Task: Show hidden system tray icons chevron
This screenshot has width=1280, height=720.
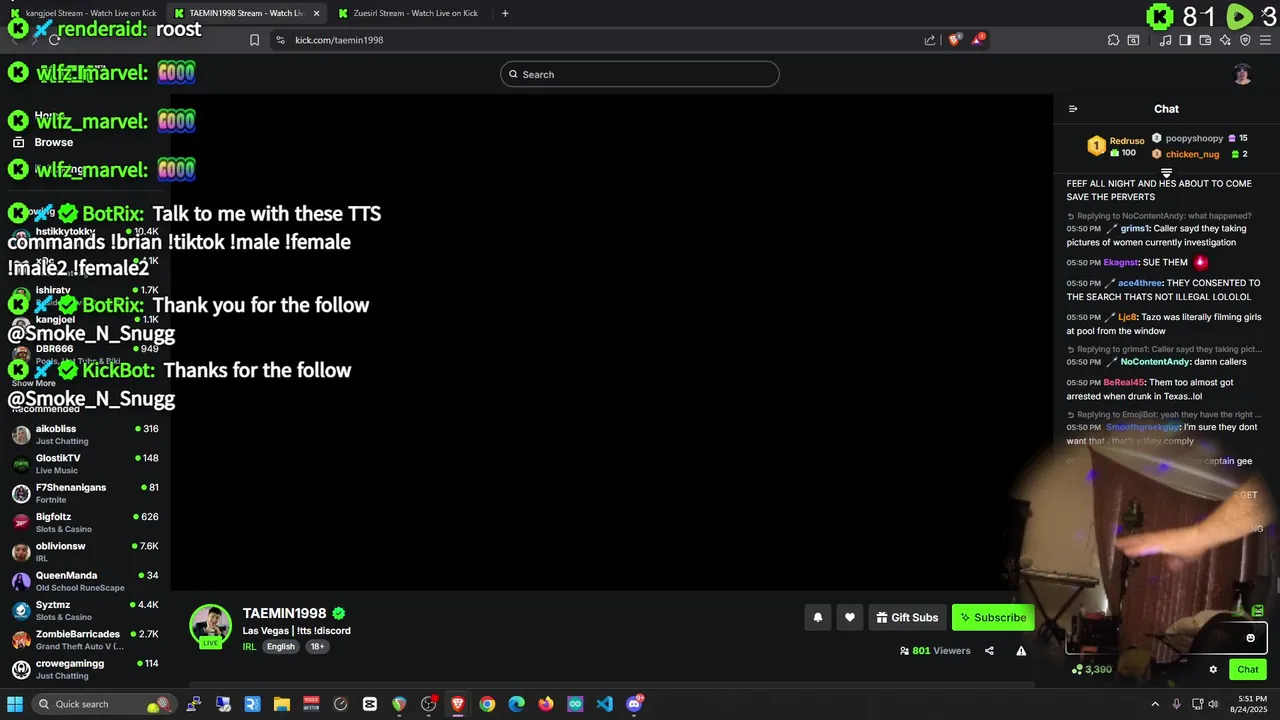Action: point(1155,704)
